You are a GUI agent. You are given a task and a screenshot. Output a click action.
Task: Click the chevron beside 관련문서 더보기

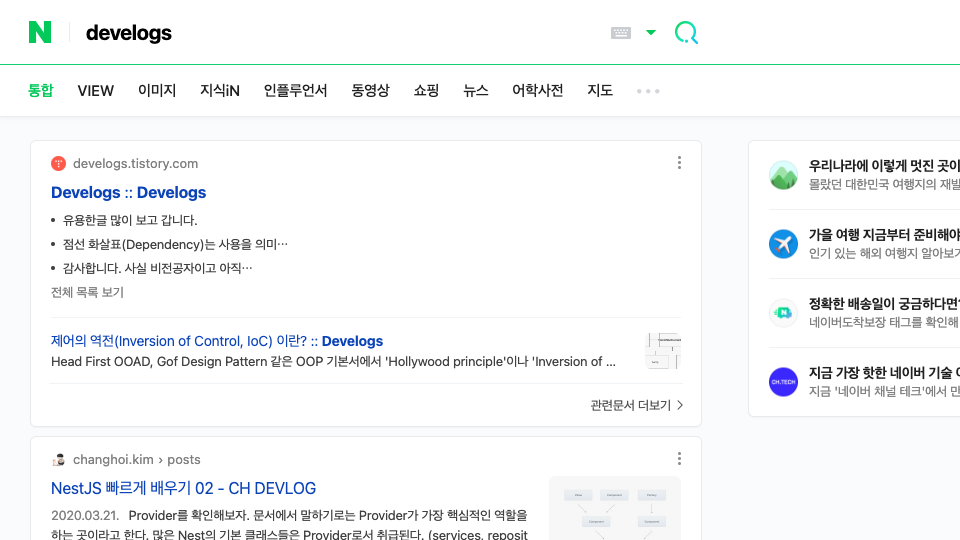(x=680, y=405)
